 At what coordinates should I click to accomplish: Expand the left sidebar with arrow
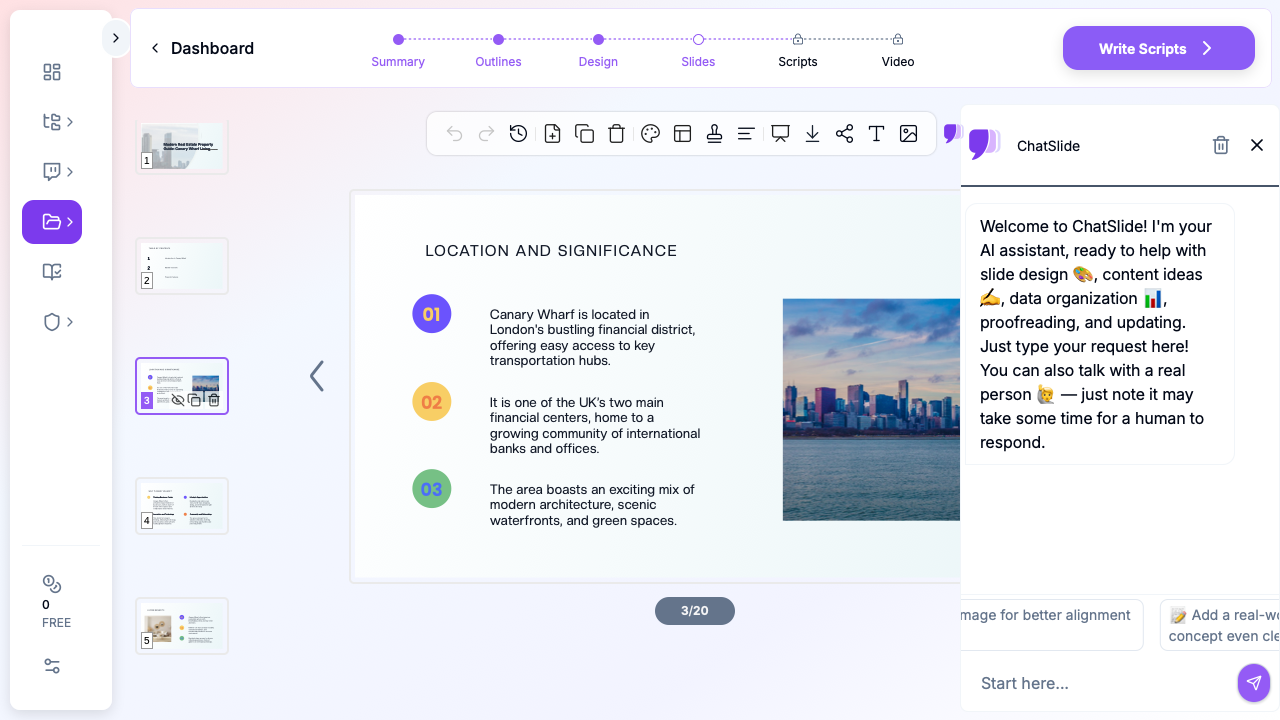pyautogui.click(x=115, y=38)
